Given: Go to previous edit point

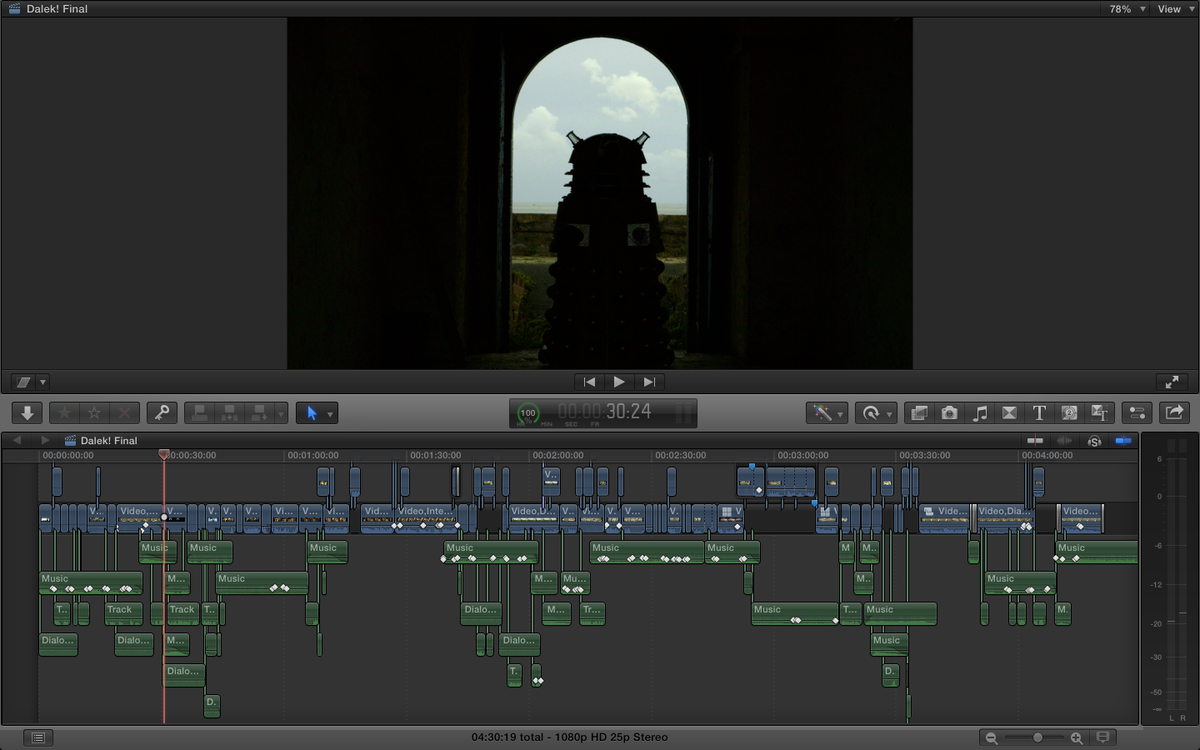Looking at the screenshot, I should click(589, 382).
